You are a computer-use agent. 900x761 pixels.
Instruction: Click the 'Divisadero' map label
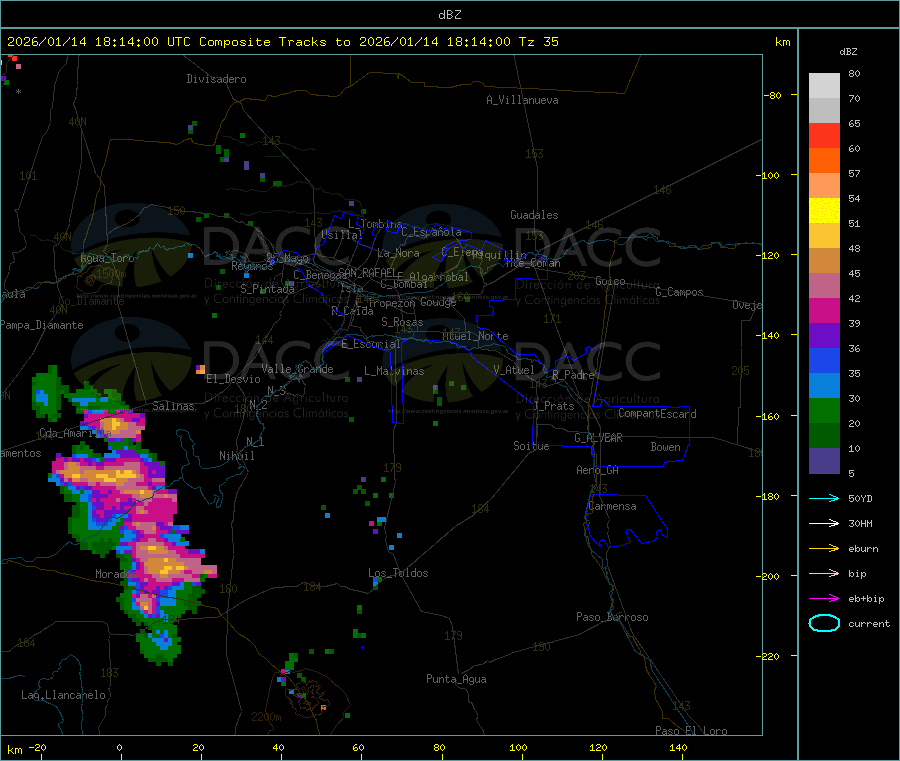click(216, 79)
